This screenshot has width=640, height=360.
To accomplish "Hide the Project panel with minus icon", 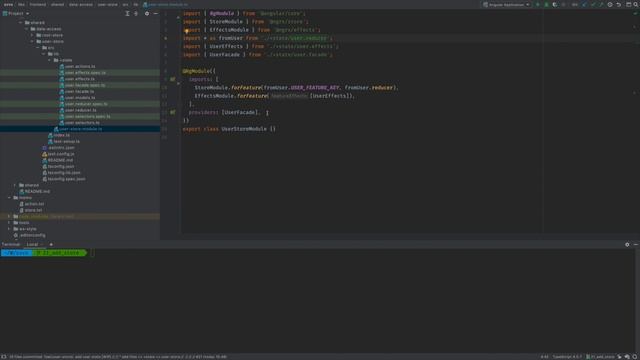I will pos(156,13).
